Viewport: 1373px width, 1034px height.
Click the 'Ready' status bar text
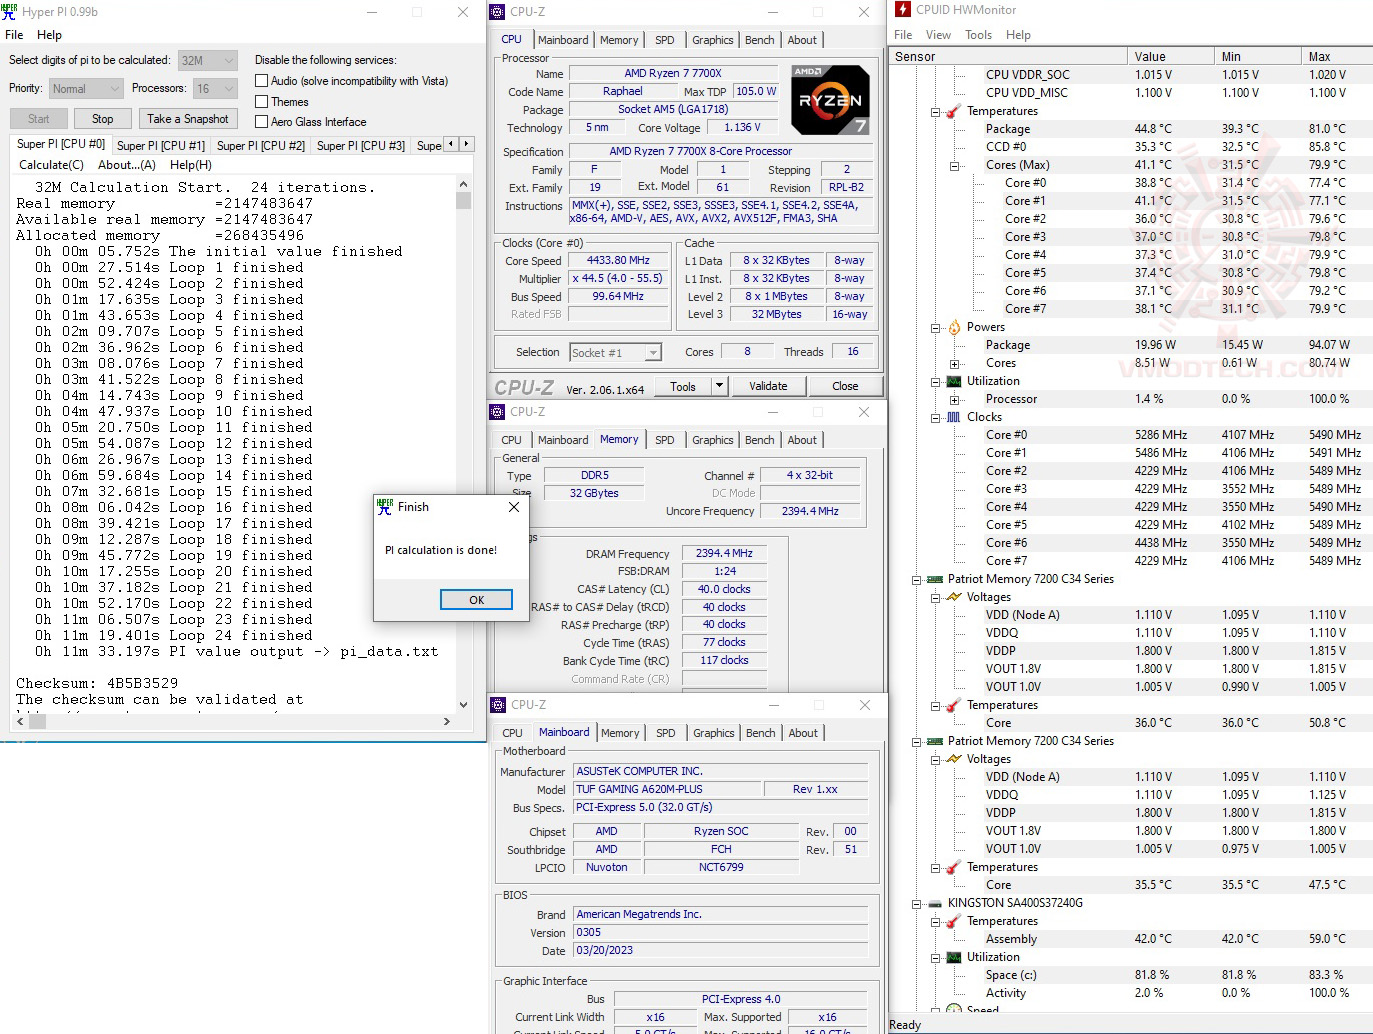click(x=905, y=1025)
